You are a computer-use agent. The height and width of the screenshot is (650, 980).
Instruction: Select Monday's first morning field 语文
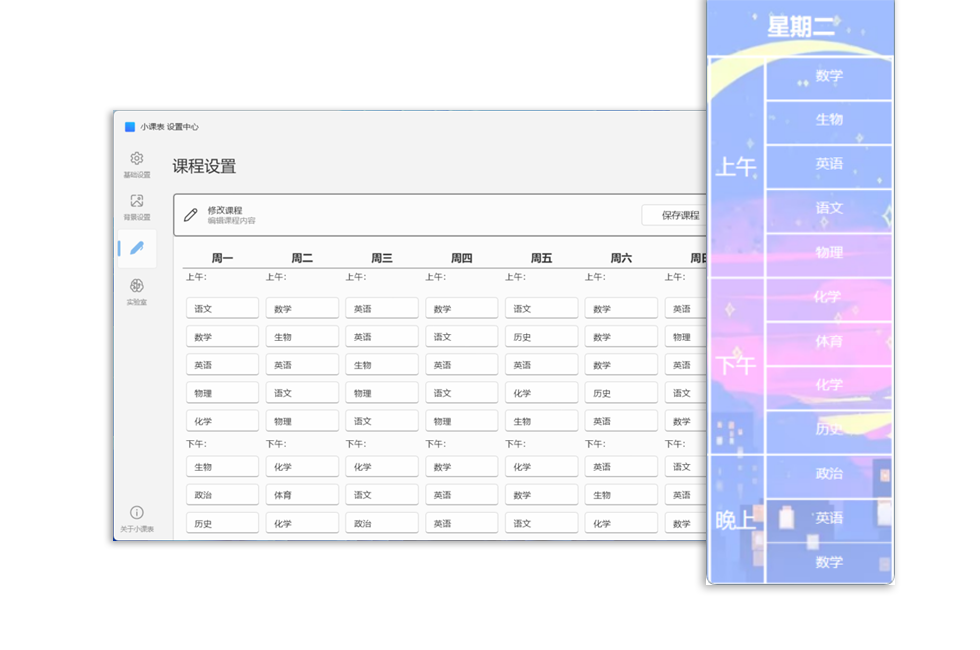[x=222, y=309]
